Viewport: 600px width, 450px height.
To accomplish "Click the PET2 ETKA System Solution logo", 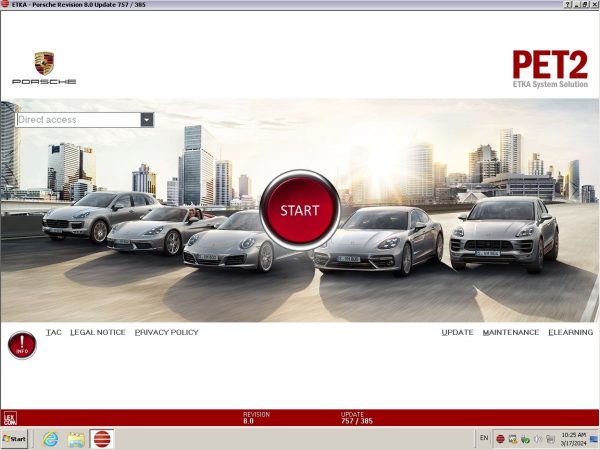I will coord(550,69).
